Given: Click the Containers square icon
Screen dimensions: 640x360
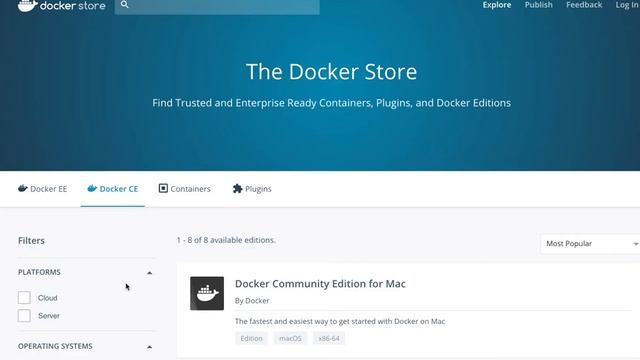Looking at the screenshot, I should coord(163,188).
